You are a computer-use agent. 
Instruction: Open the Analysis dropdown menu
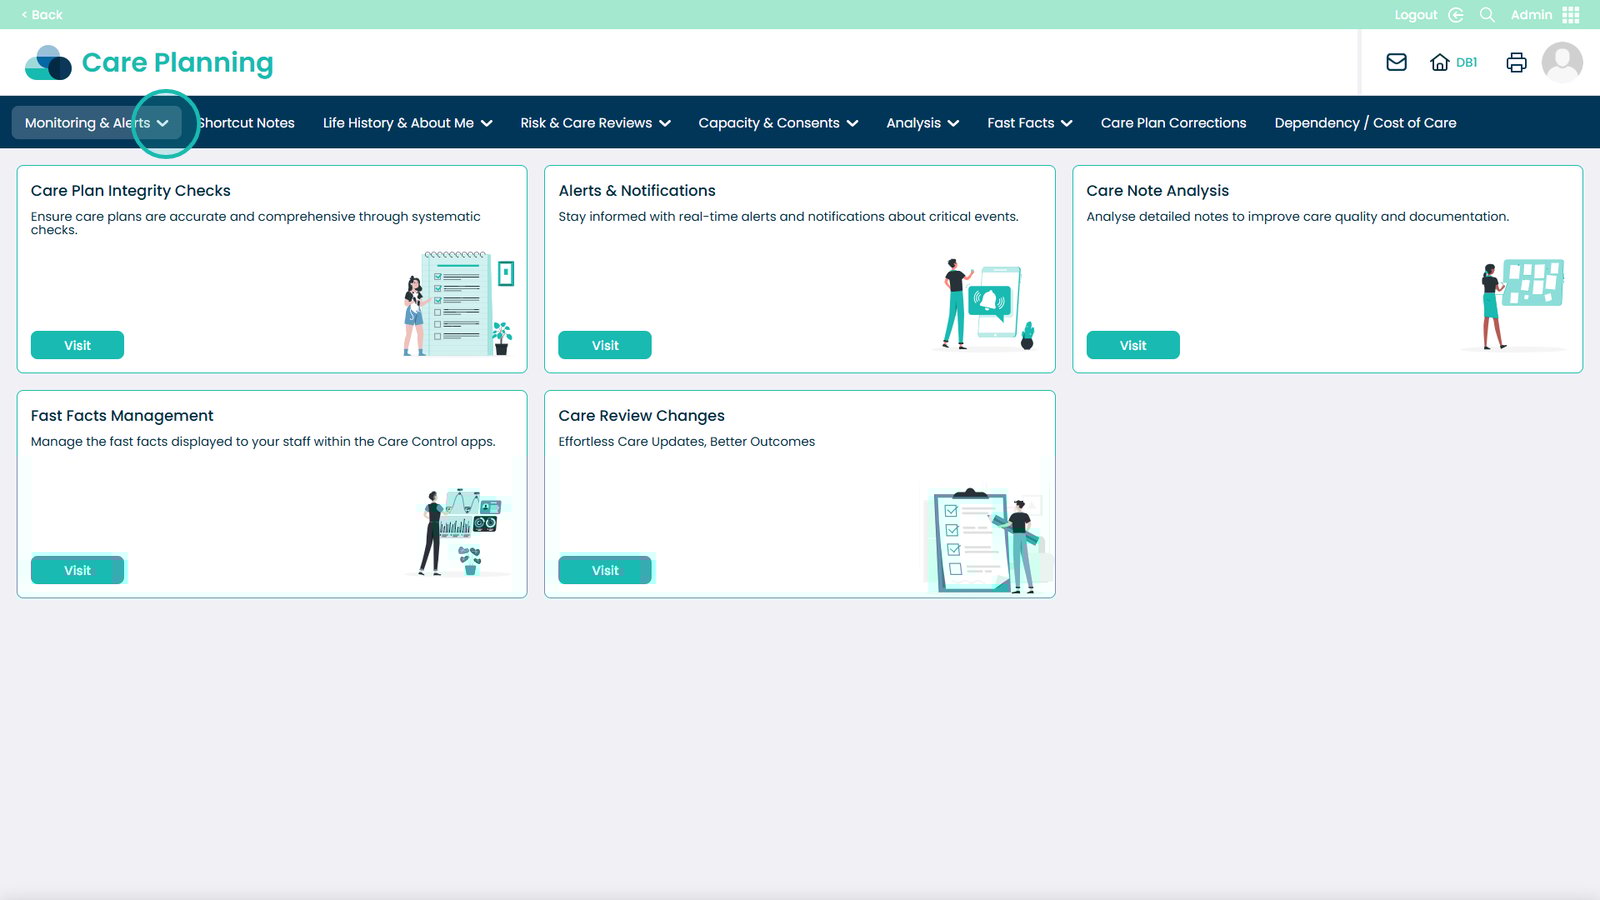(922, 123)
